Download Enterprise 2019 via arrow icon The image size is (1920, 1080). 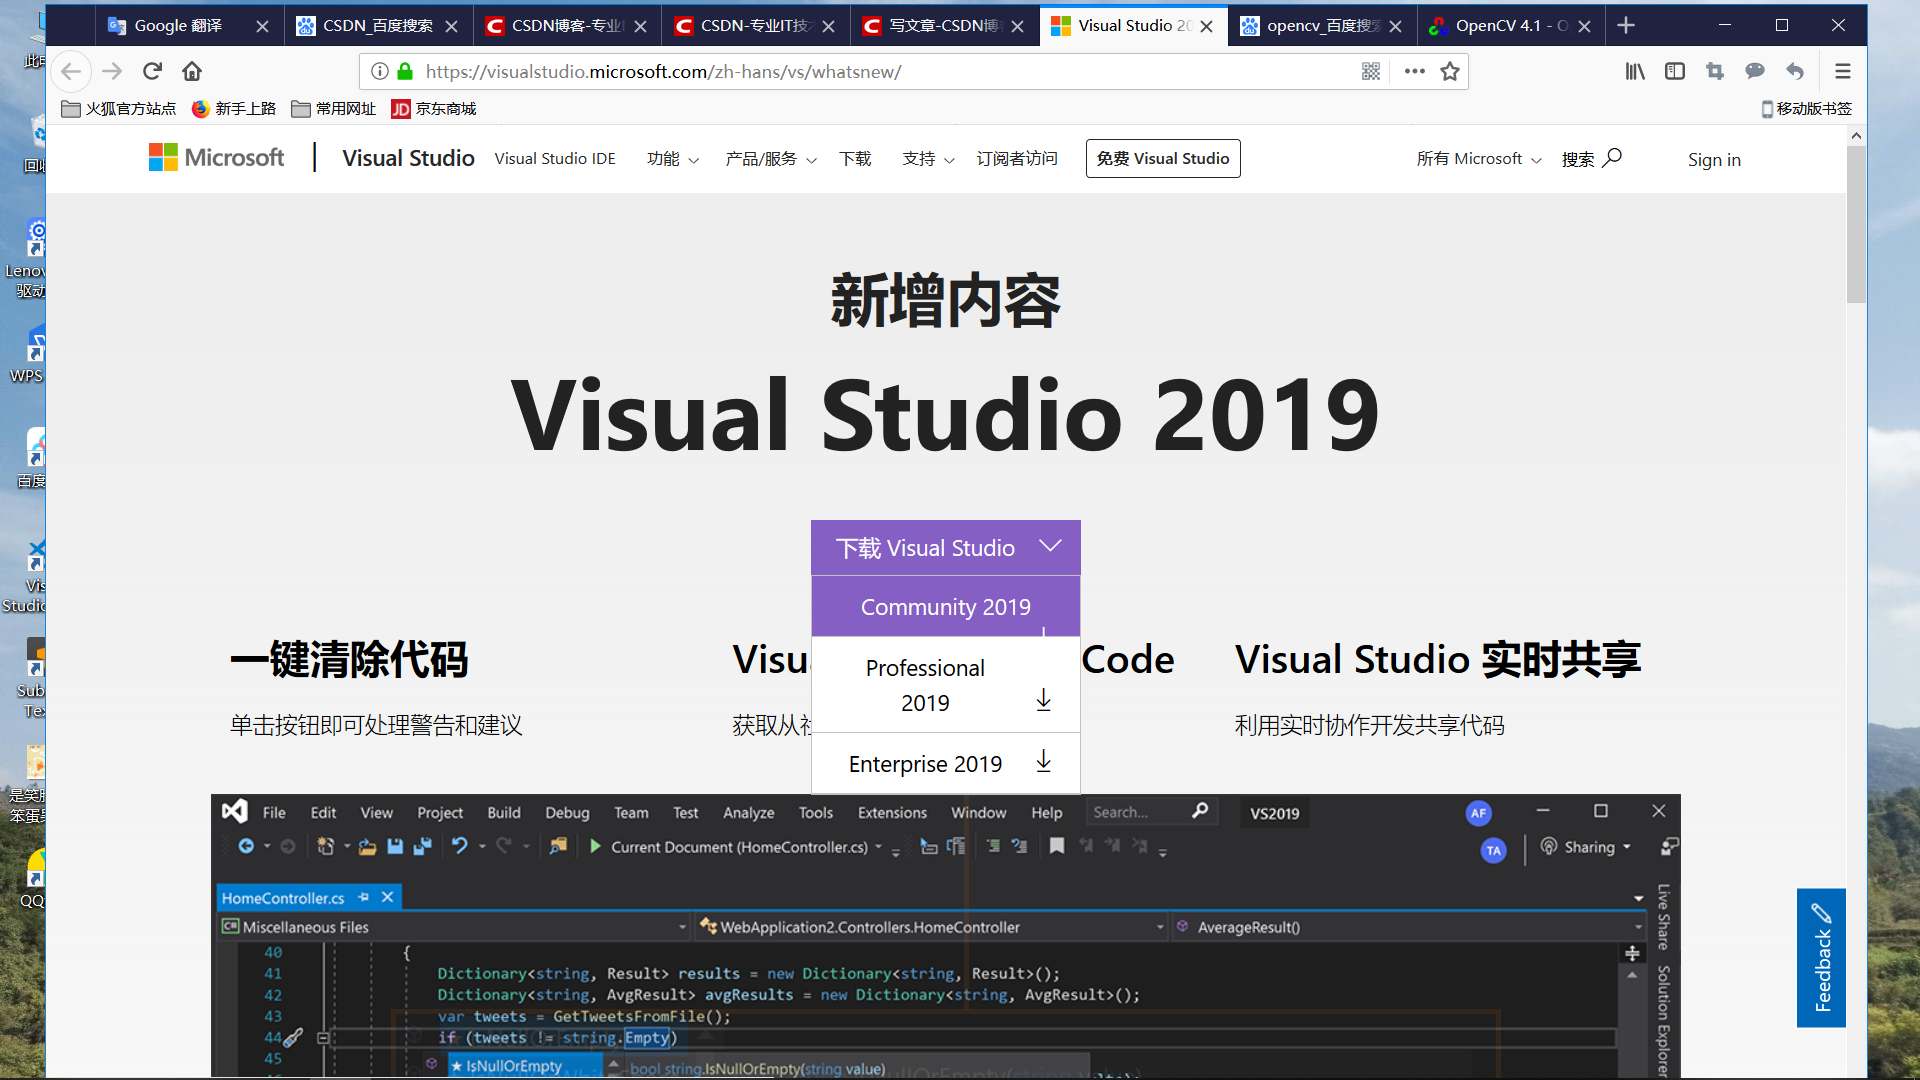point(1043,762)
